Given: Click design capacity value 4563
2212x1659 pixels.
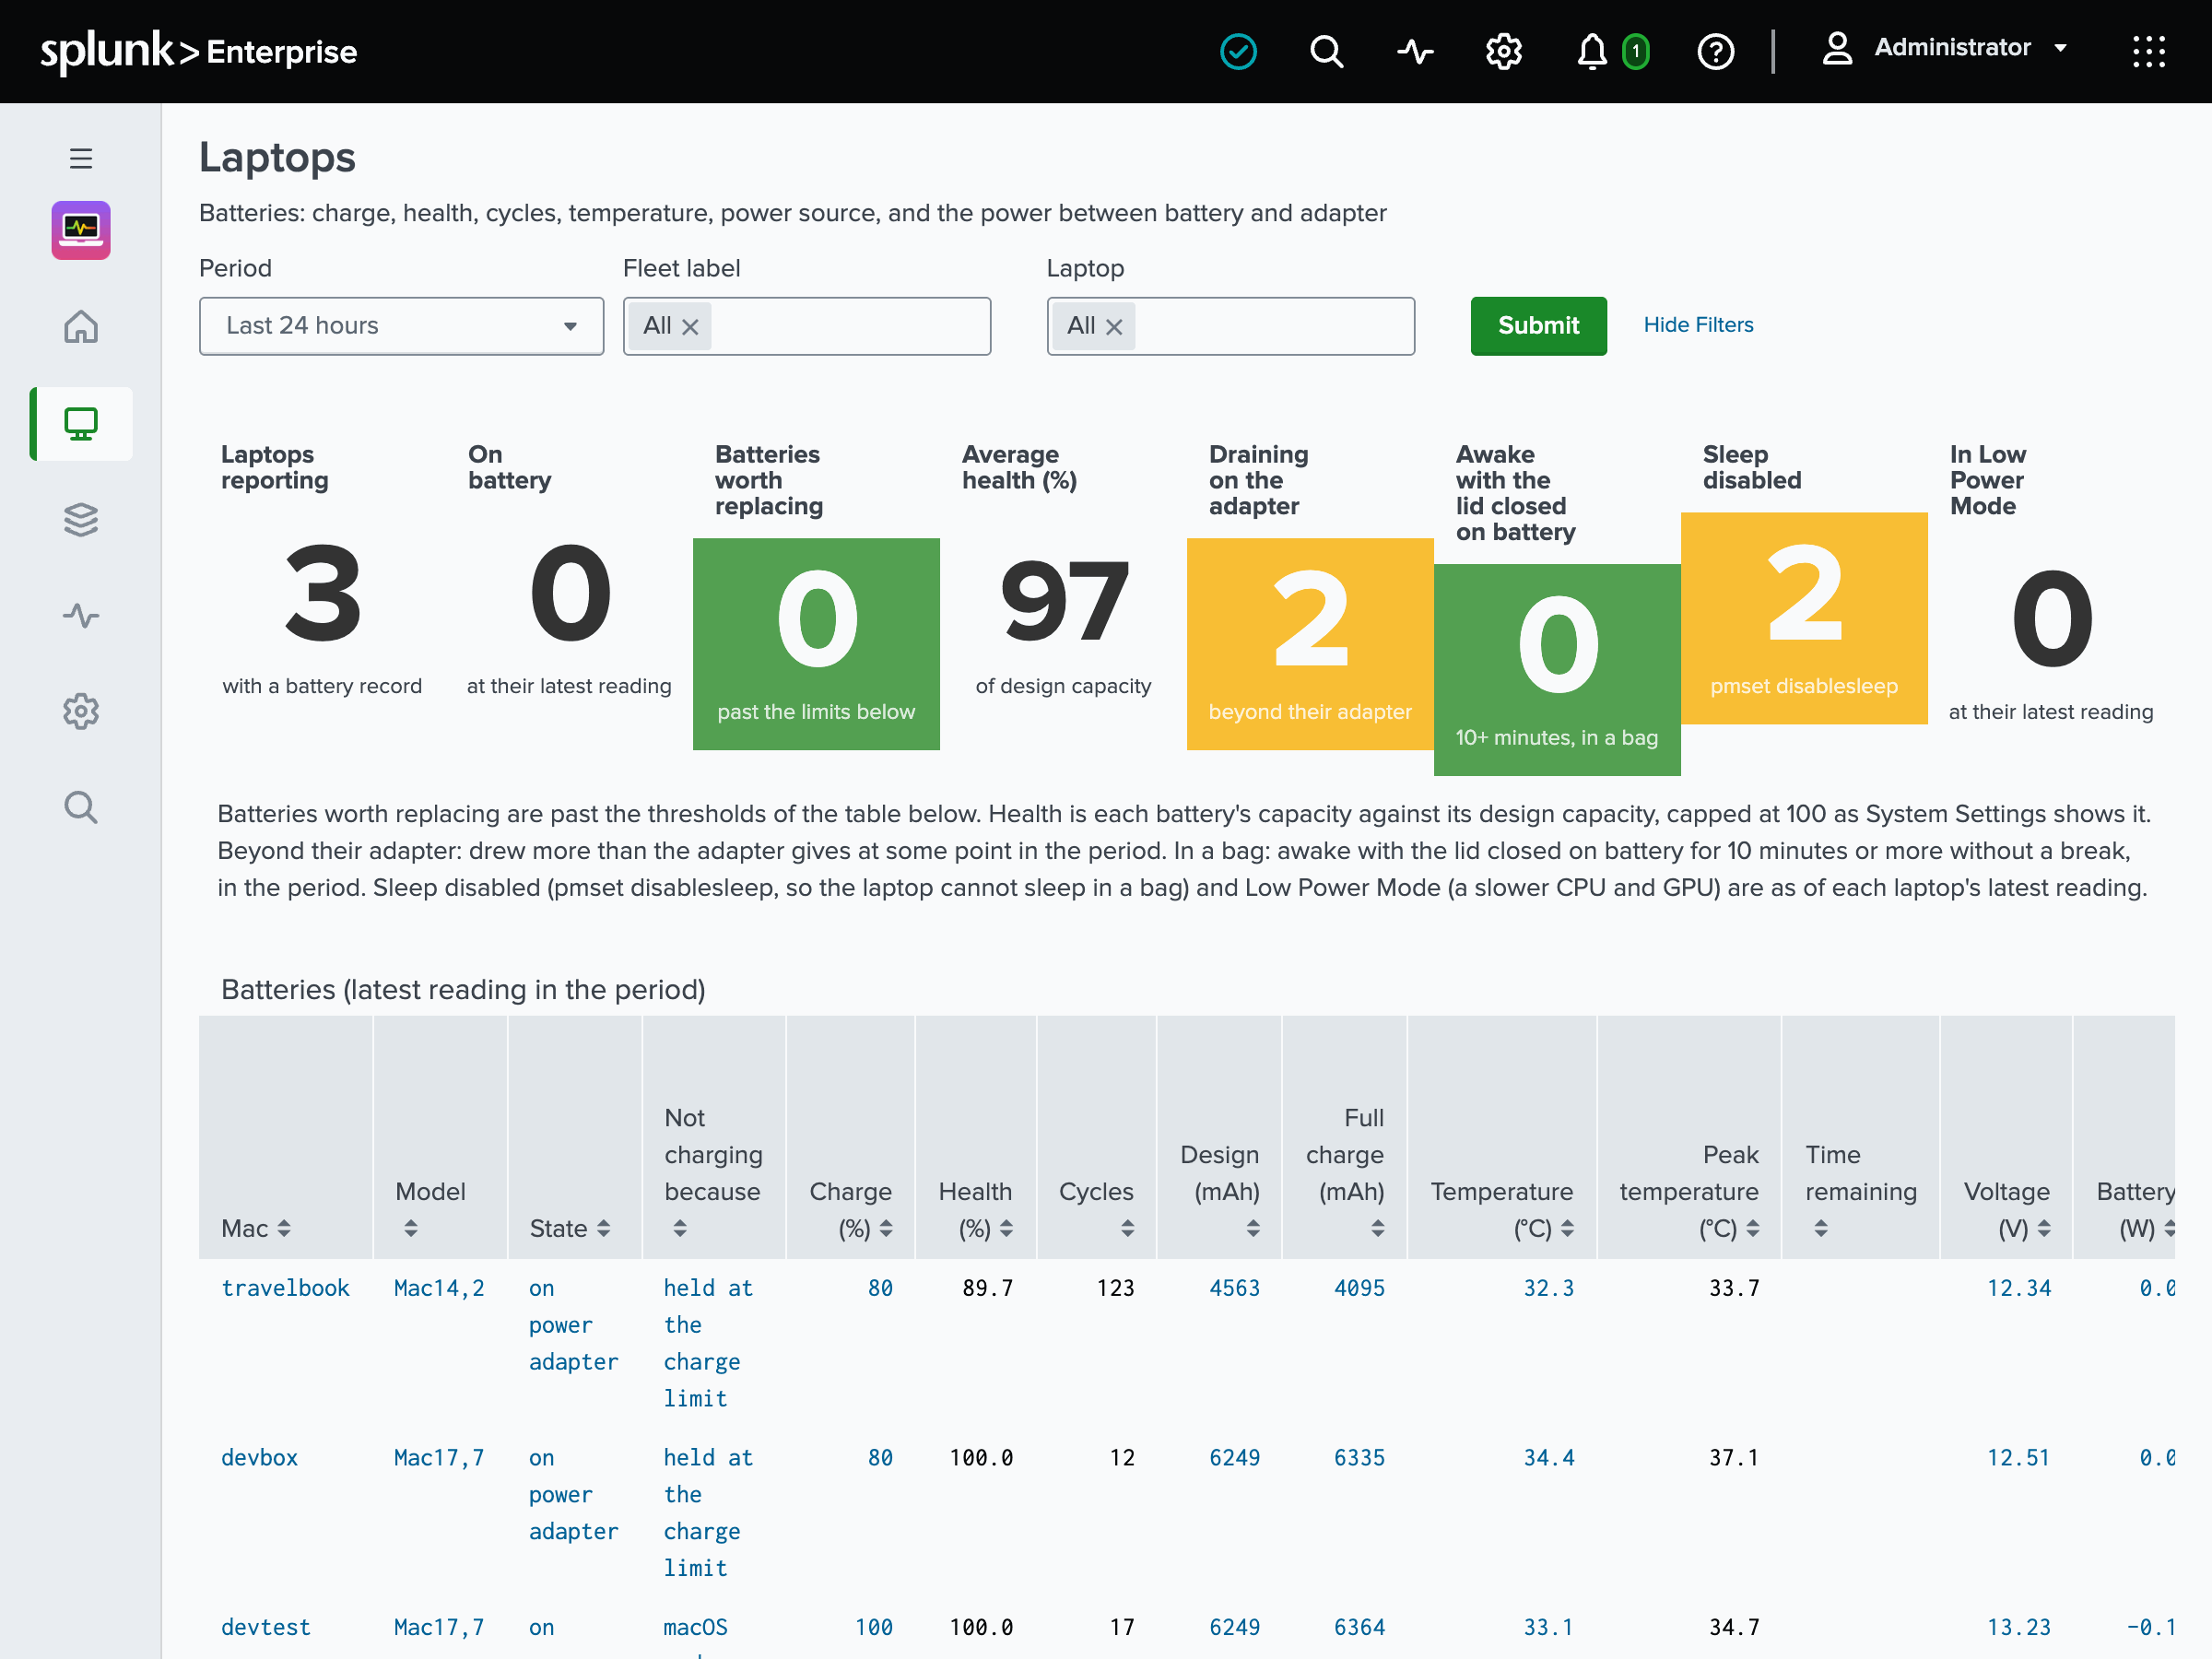Looking at the screenshot, I should 1234,1288.
